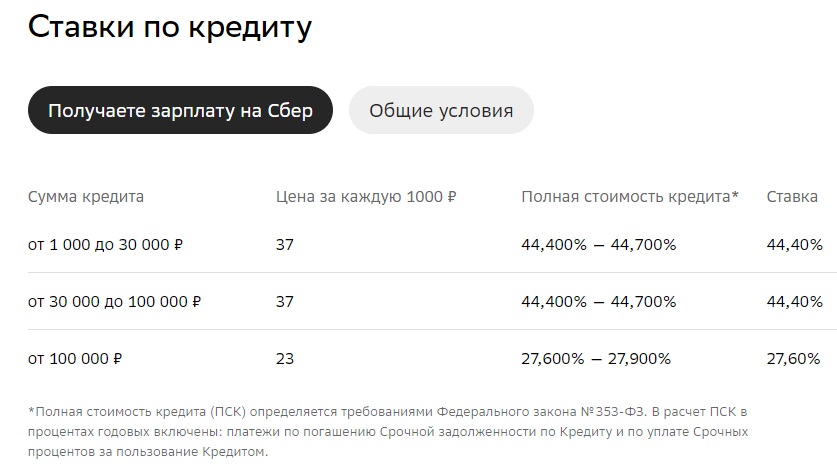Click the first row's '44,400% – 44,700%' value

click(598, 245)
